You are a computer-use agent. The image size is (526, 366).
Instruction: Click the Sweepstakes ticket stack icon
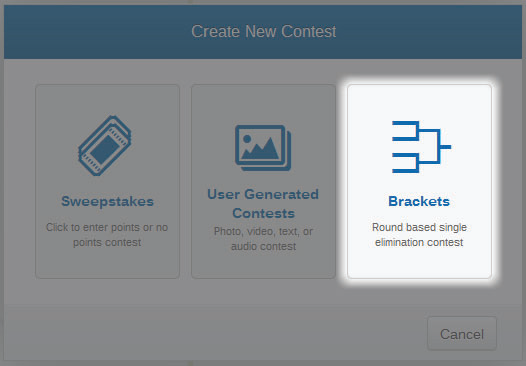pos(105,145)
